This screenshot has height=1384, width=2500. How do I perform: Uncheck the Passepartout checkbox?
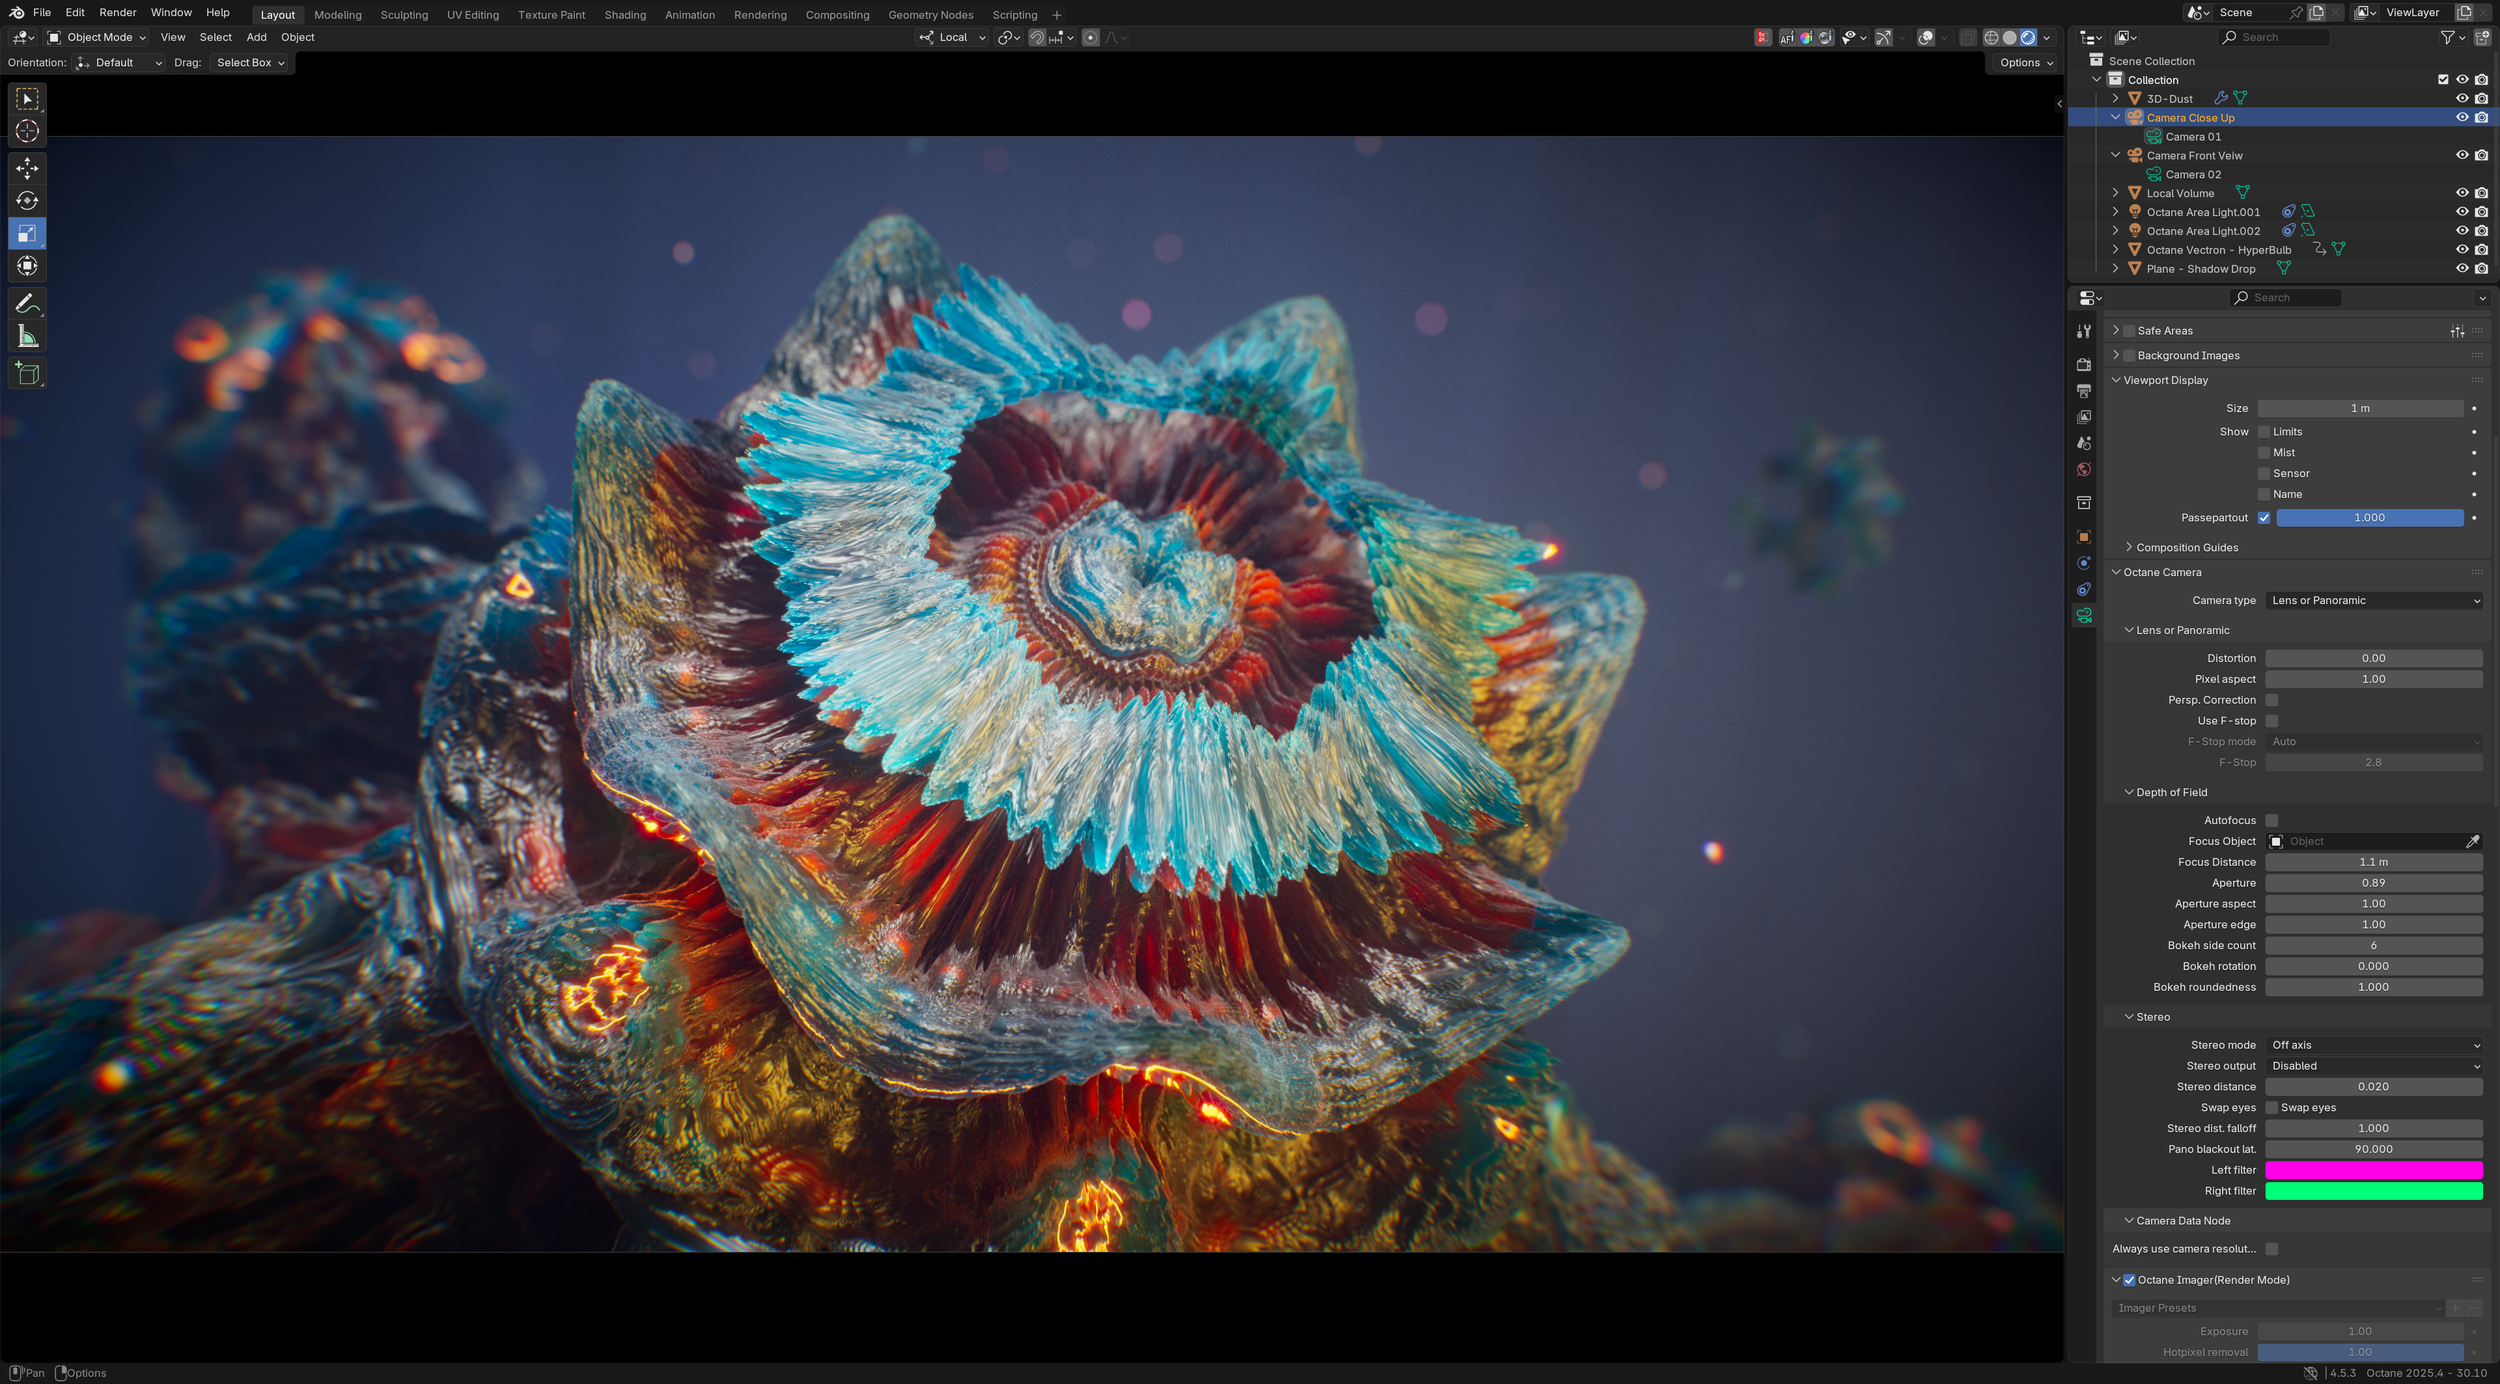tap(2264, 518)
